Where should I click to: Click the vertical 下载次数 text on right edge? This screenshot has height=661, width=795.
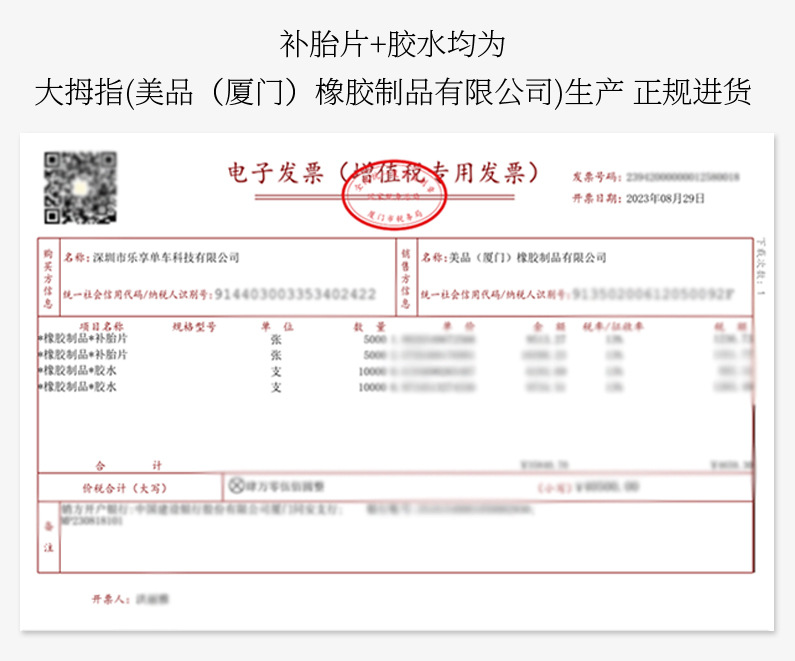[x=761, y=267]
